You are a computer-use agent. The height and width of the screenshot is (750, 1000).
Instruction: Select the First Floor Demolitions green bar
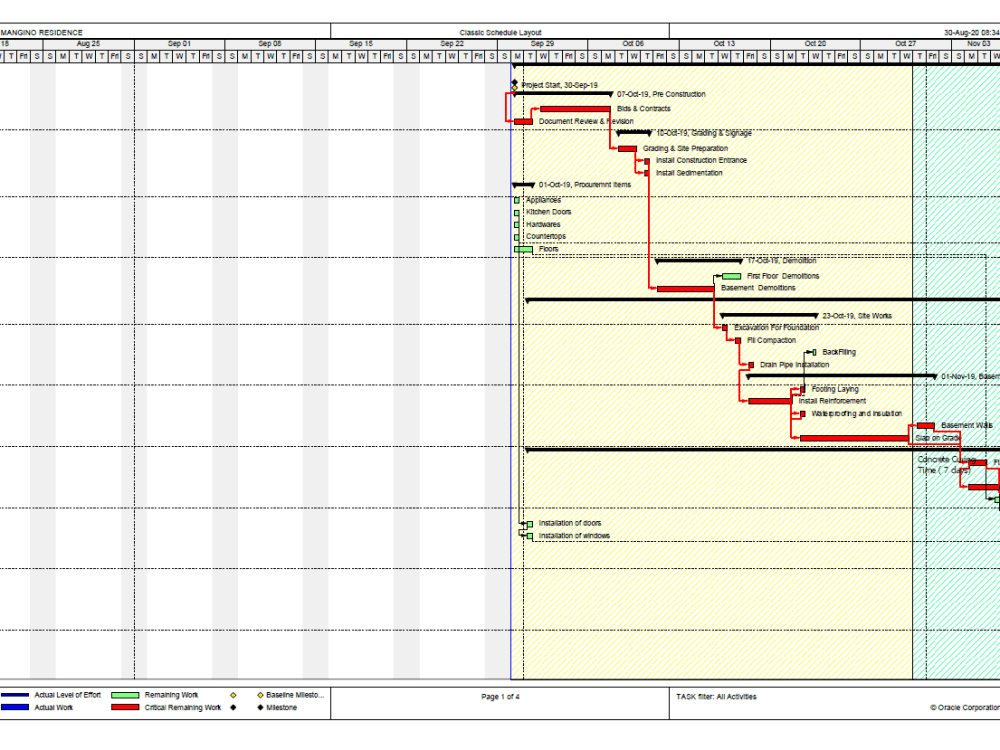click(x=732, y=276)
